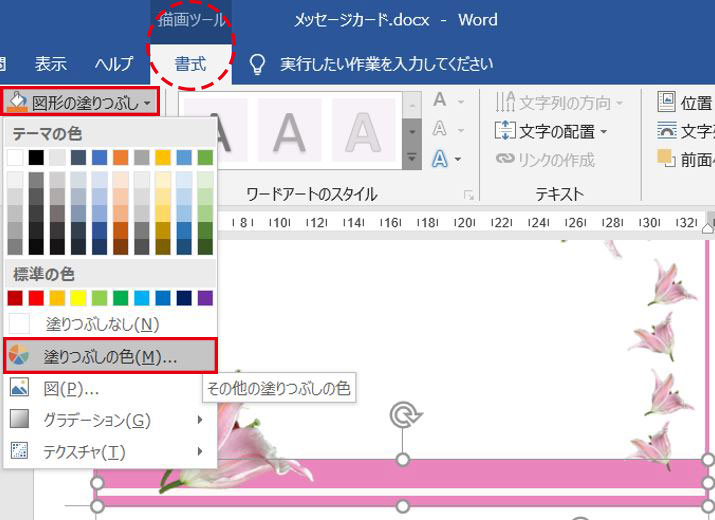Viewport: 715px width, 520px height.
Task: Select standard dark navy color swatch
Action: (184, 298)
